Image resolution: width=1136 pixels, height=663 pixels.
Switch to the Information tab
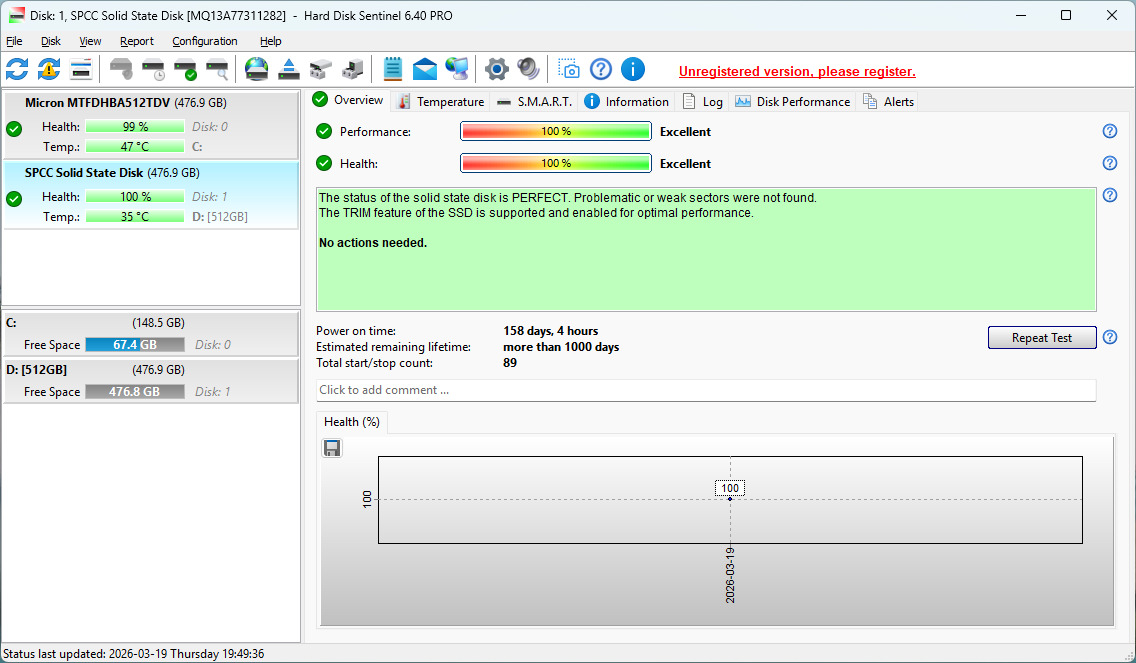click(627, 101)
